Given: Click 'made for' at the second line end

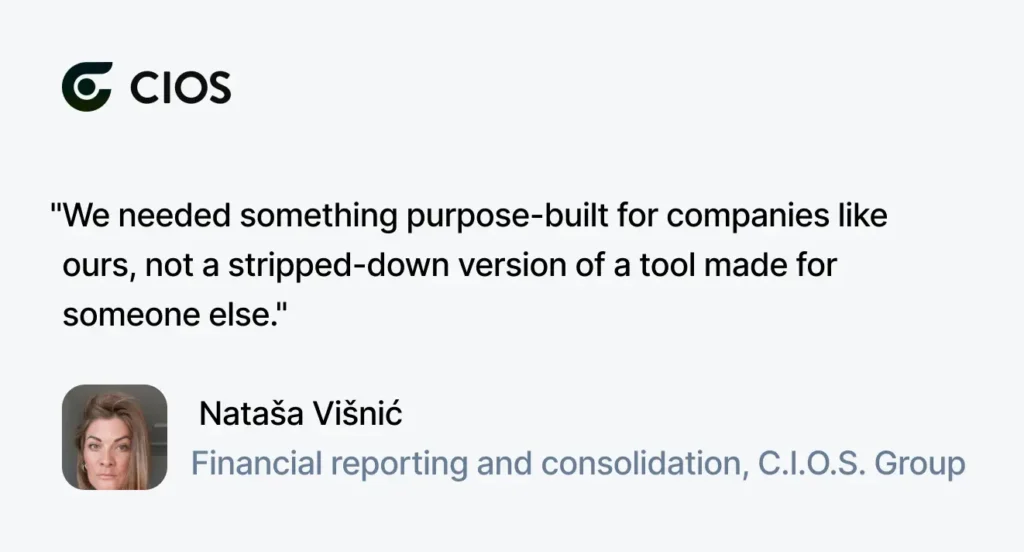Looking at the screenshot, I should pyautogui.click(x=771, y=266).
